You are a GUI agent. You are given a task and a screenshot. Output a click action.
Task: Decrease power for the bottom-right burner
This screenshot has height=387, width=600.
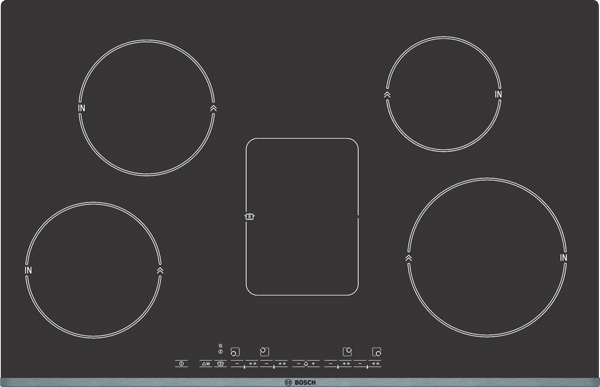click(360, 364)
